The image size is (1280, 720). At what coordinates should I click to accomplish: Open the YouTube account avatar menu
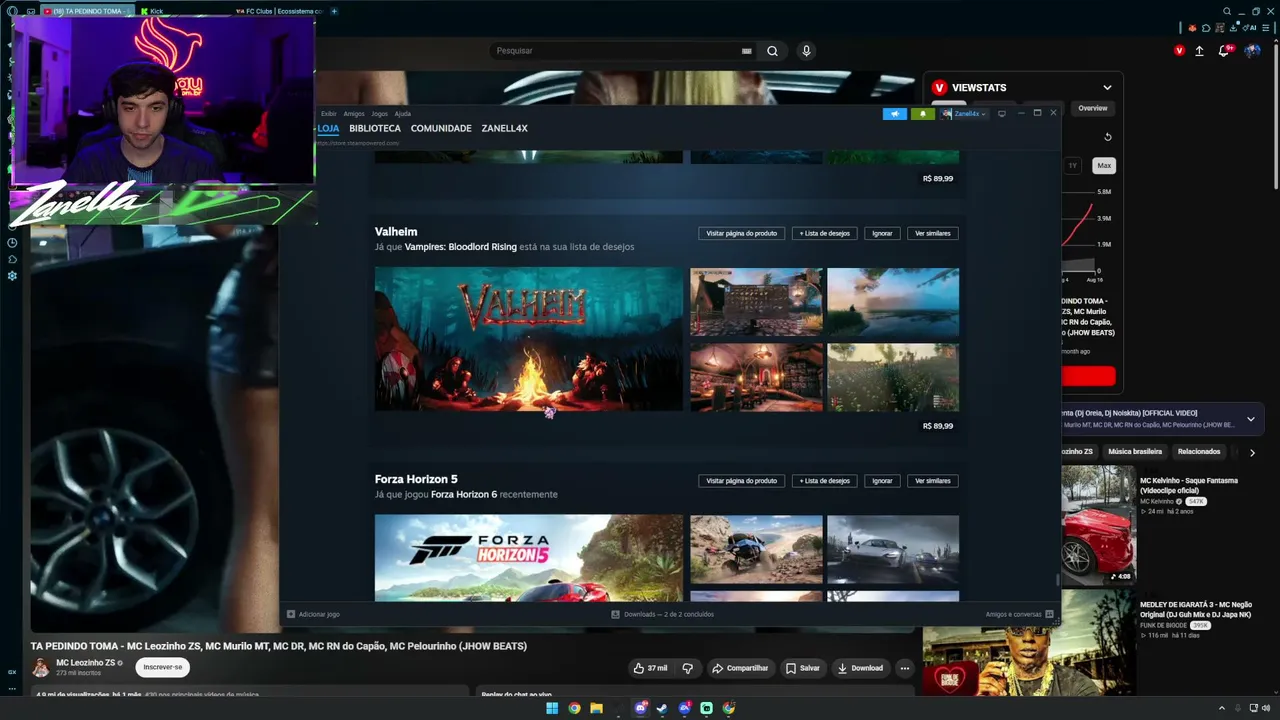click(x=1252, y=51)
